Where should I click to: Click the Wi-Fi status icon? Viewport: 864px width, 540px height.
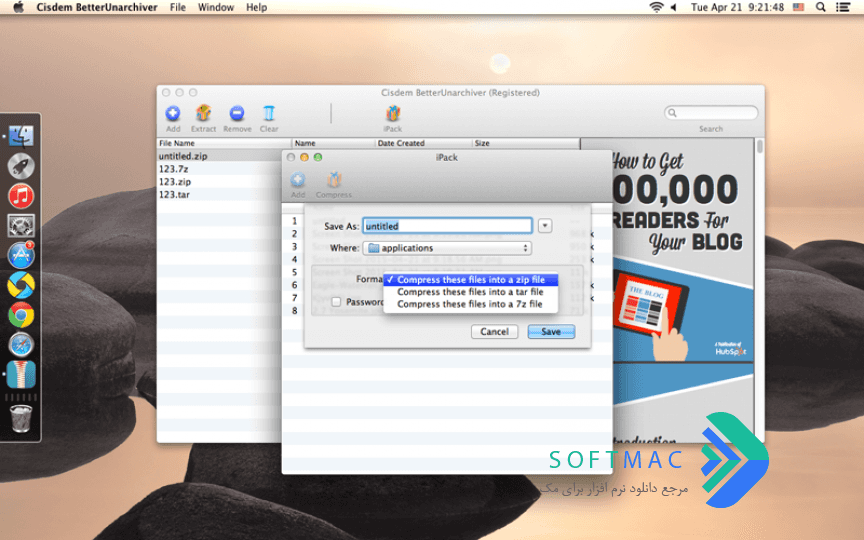pyautogui.click(x=656, y=7)
